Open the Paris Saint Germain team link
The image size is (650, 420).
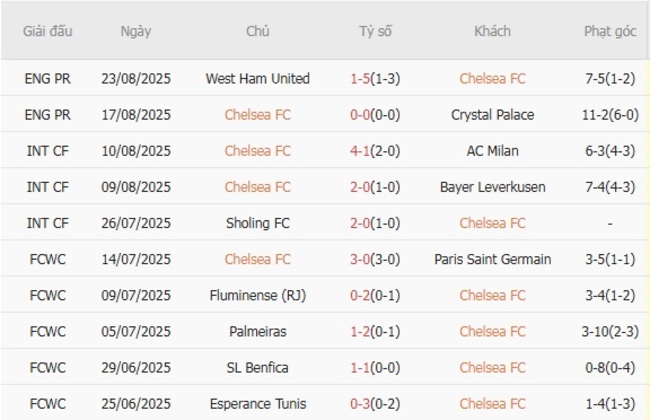(492, 259)
